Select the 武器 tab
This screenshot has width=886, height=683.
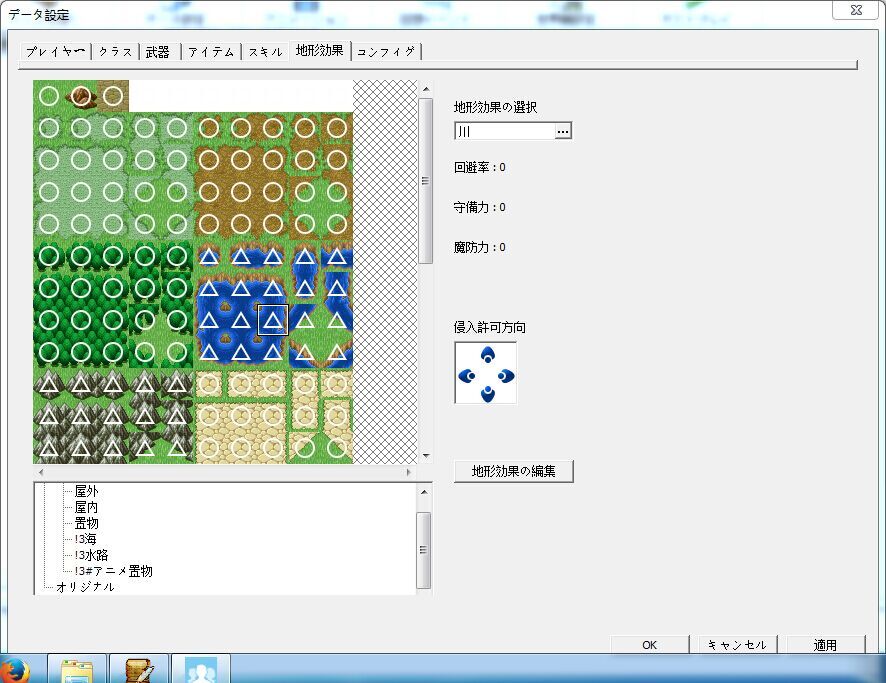[x=158, y=51]
